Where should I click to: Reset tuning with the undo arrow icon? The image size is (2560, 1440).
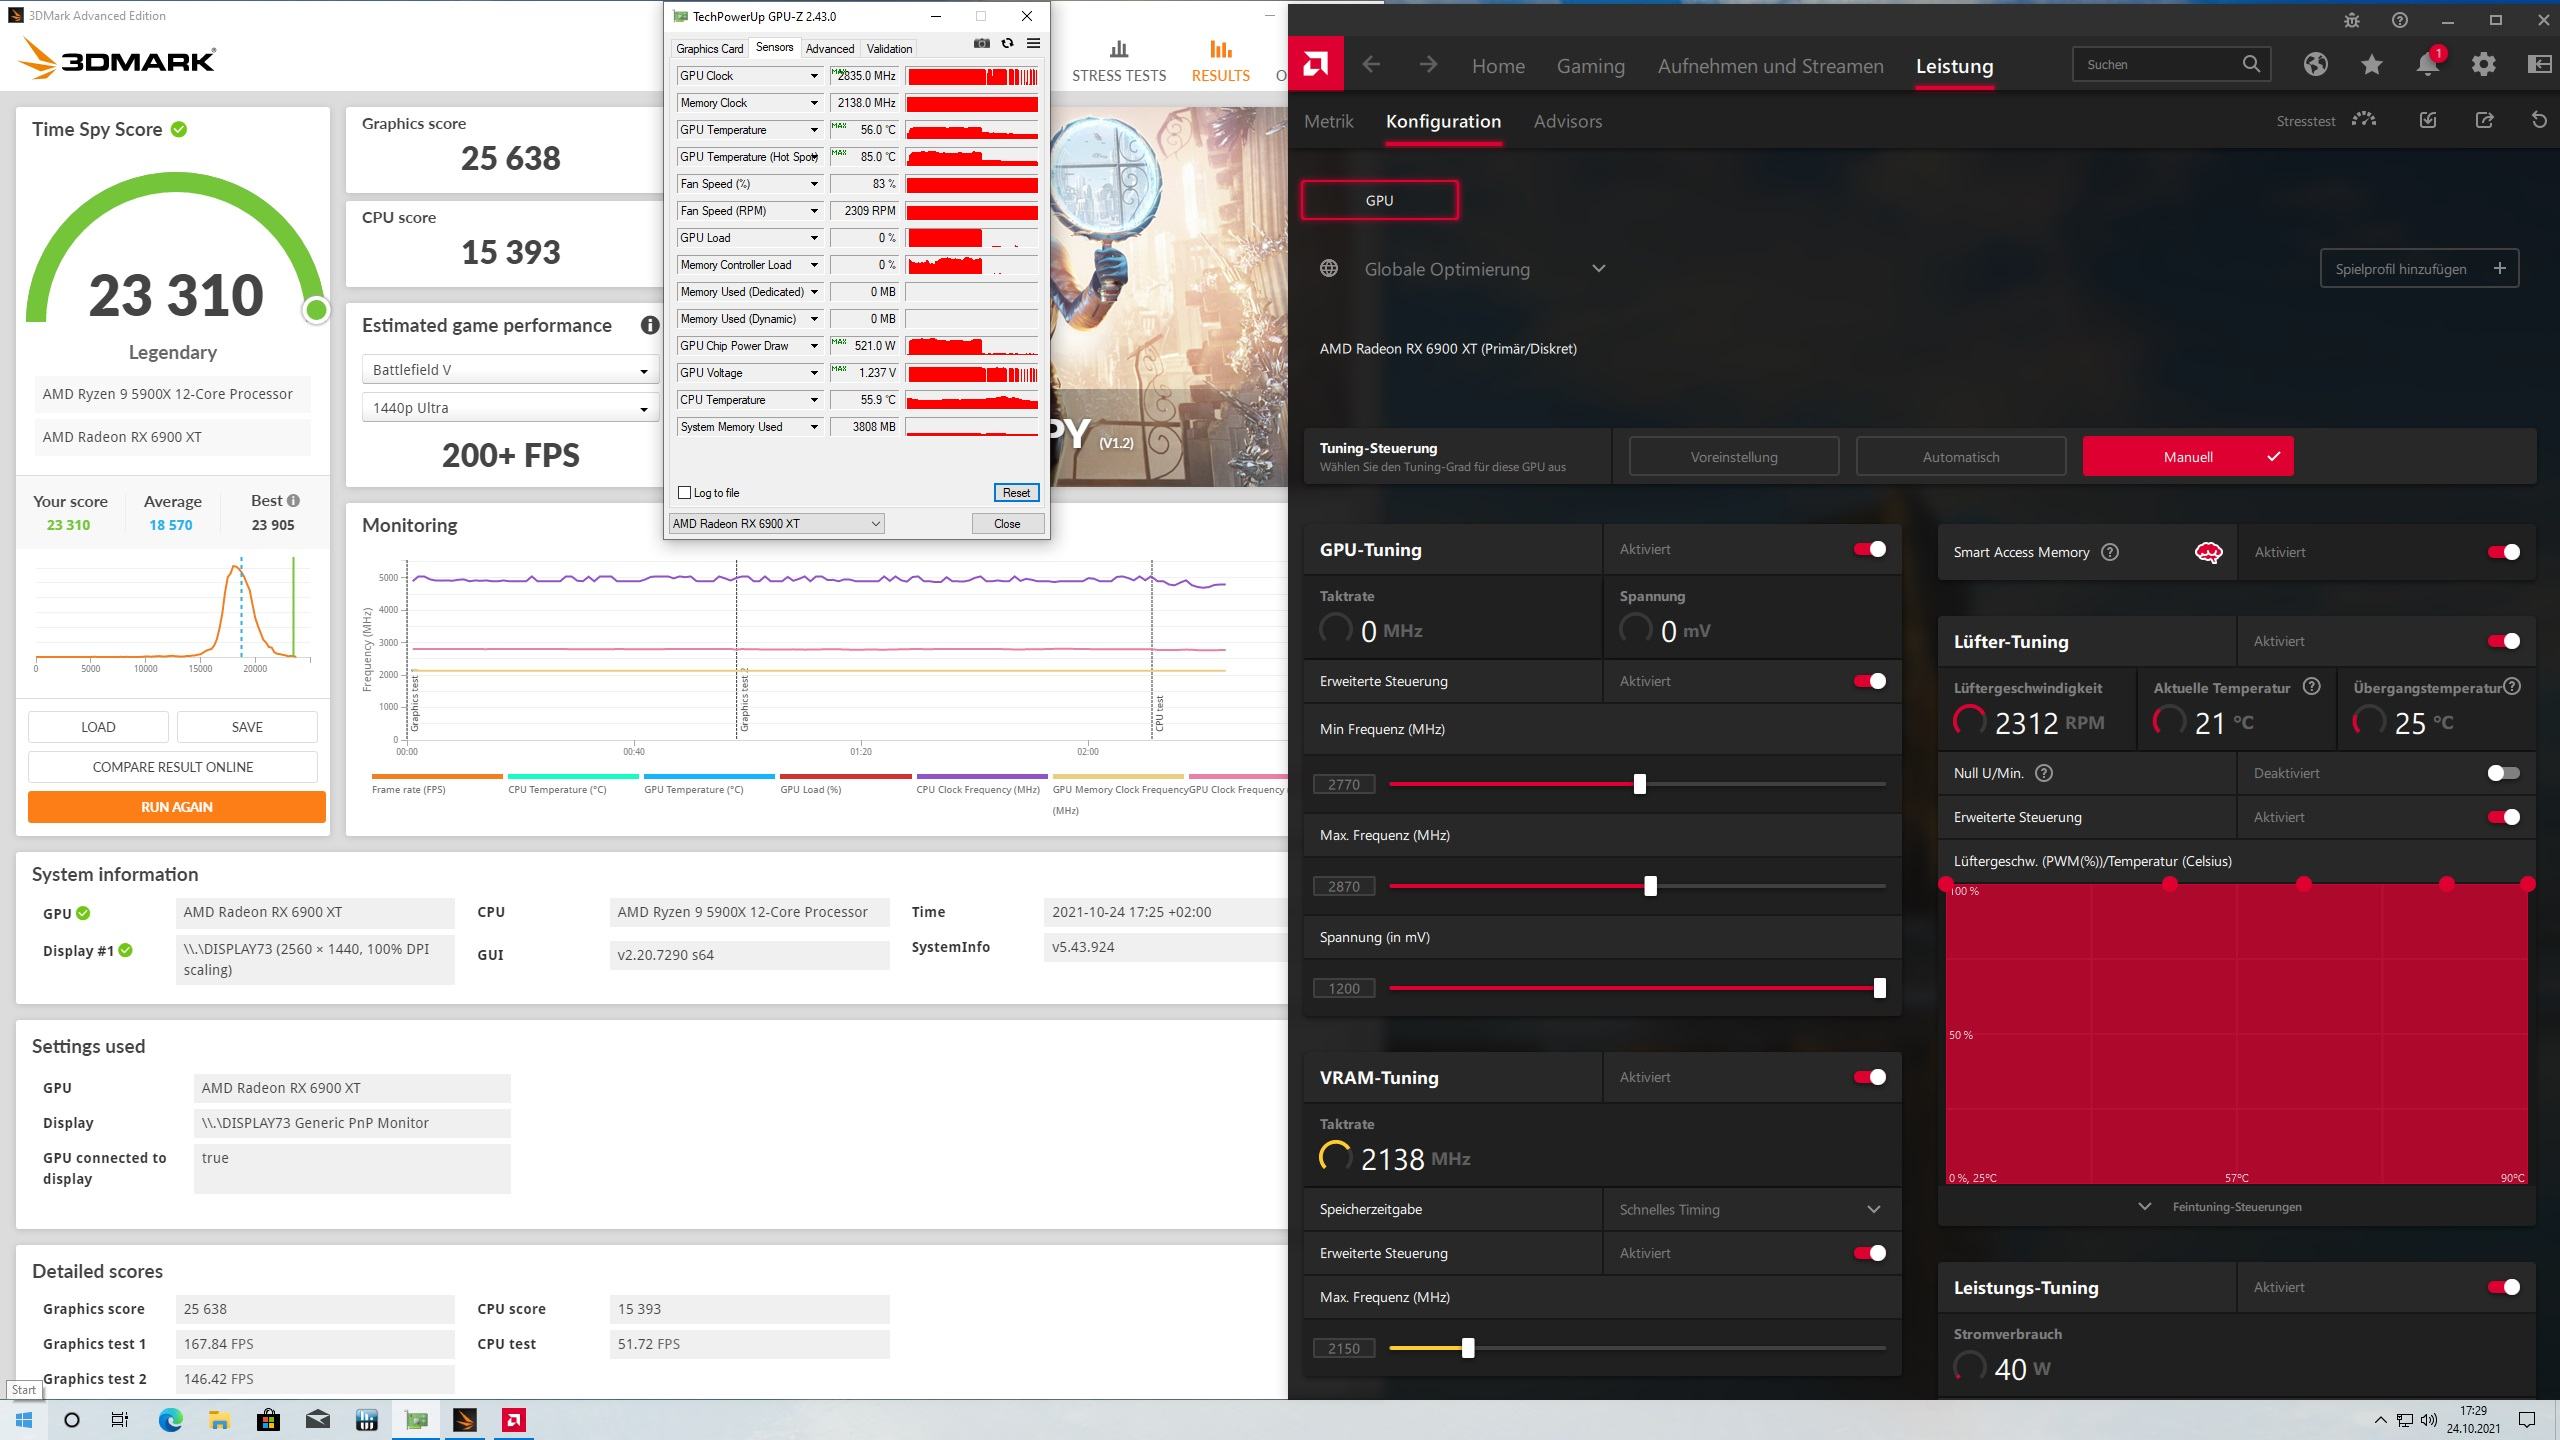click(x=2539, y=120)
